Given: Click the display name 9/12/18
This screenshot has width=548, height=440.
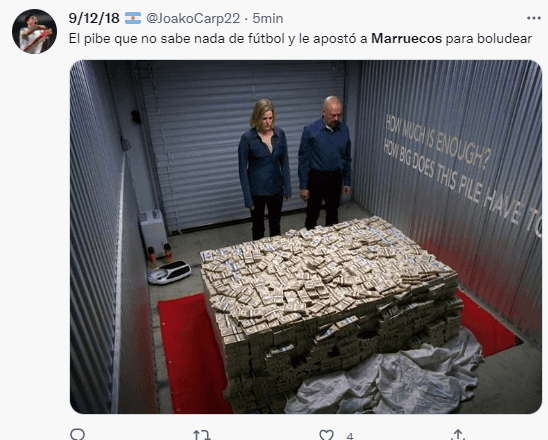Looking at the screenshot, I should pos(94,18).
